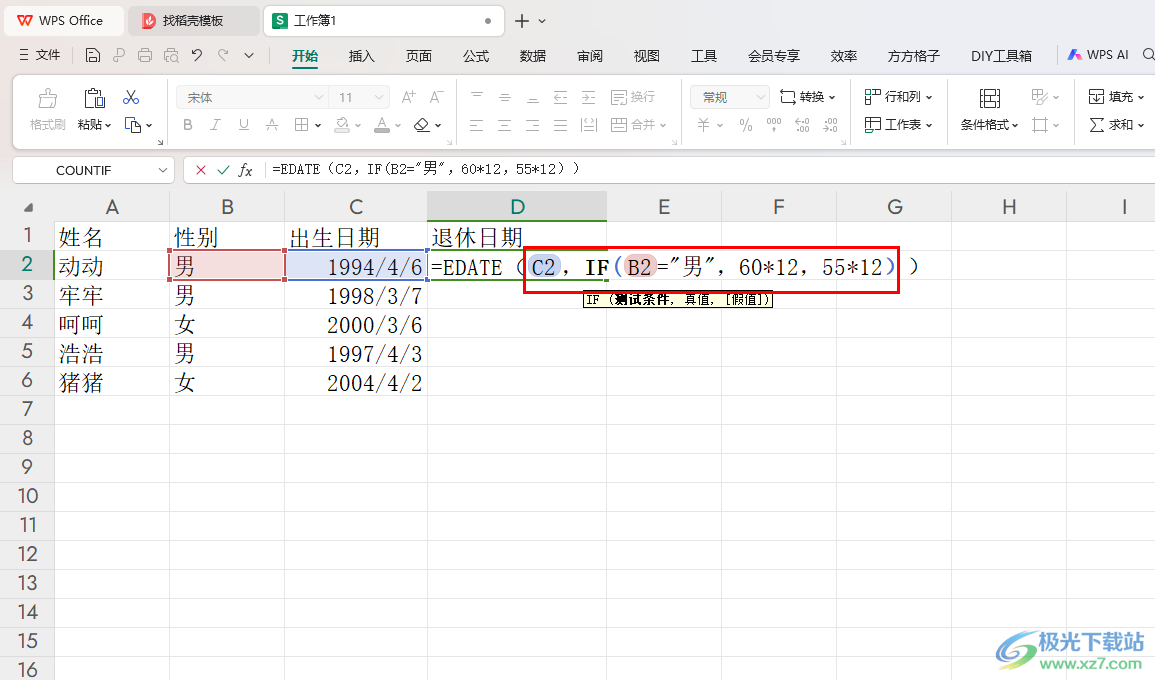Expand the borders dropdown arrow
Screen dimensions: 1155x680
point(318,126)
